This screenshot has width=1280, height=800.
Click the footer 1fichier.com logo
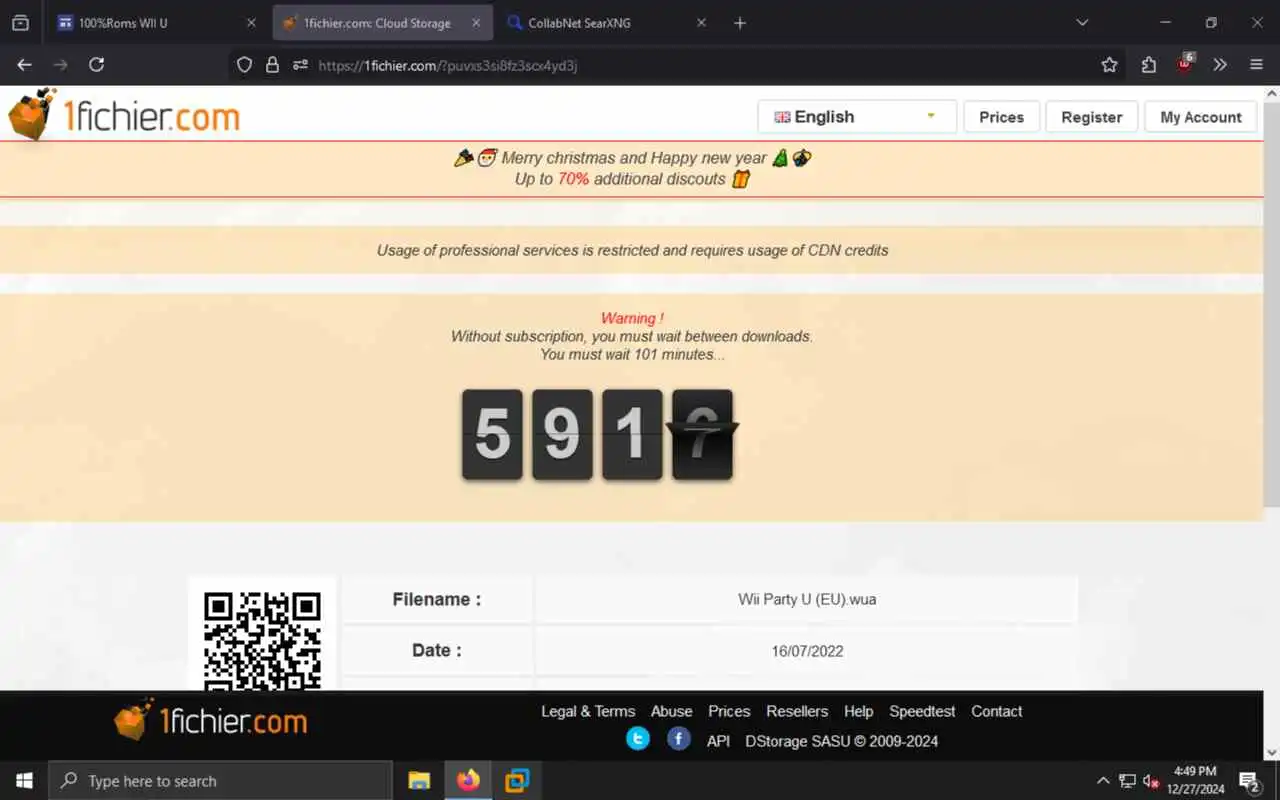coord(210,720)
